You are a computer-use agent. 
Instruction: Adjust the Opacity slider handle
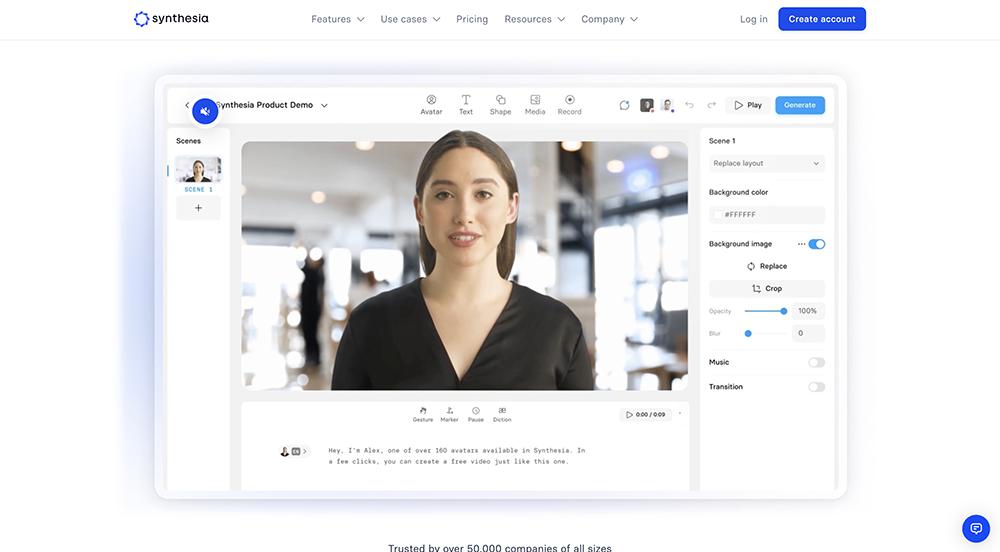point(784,311)
